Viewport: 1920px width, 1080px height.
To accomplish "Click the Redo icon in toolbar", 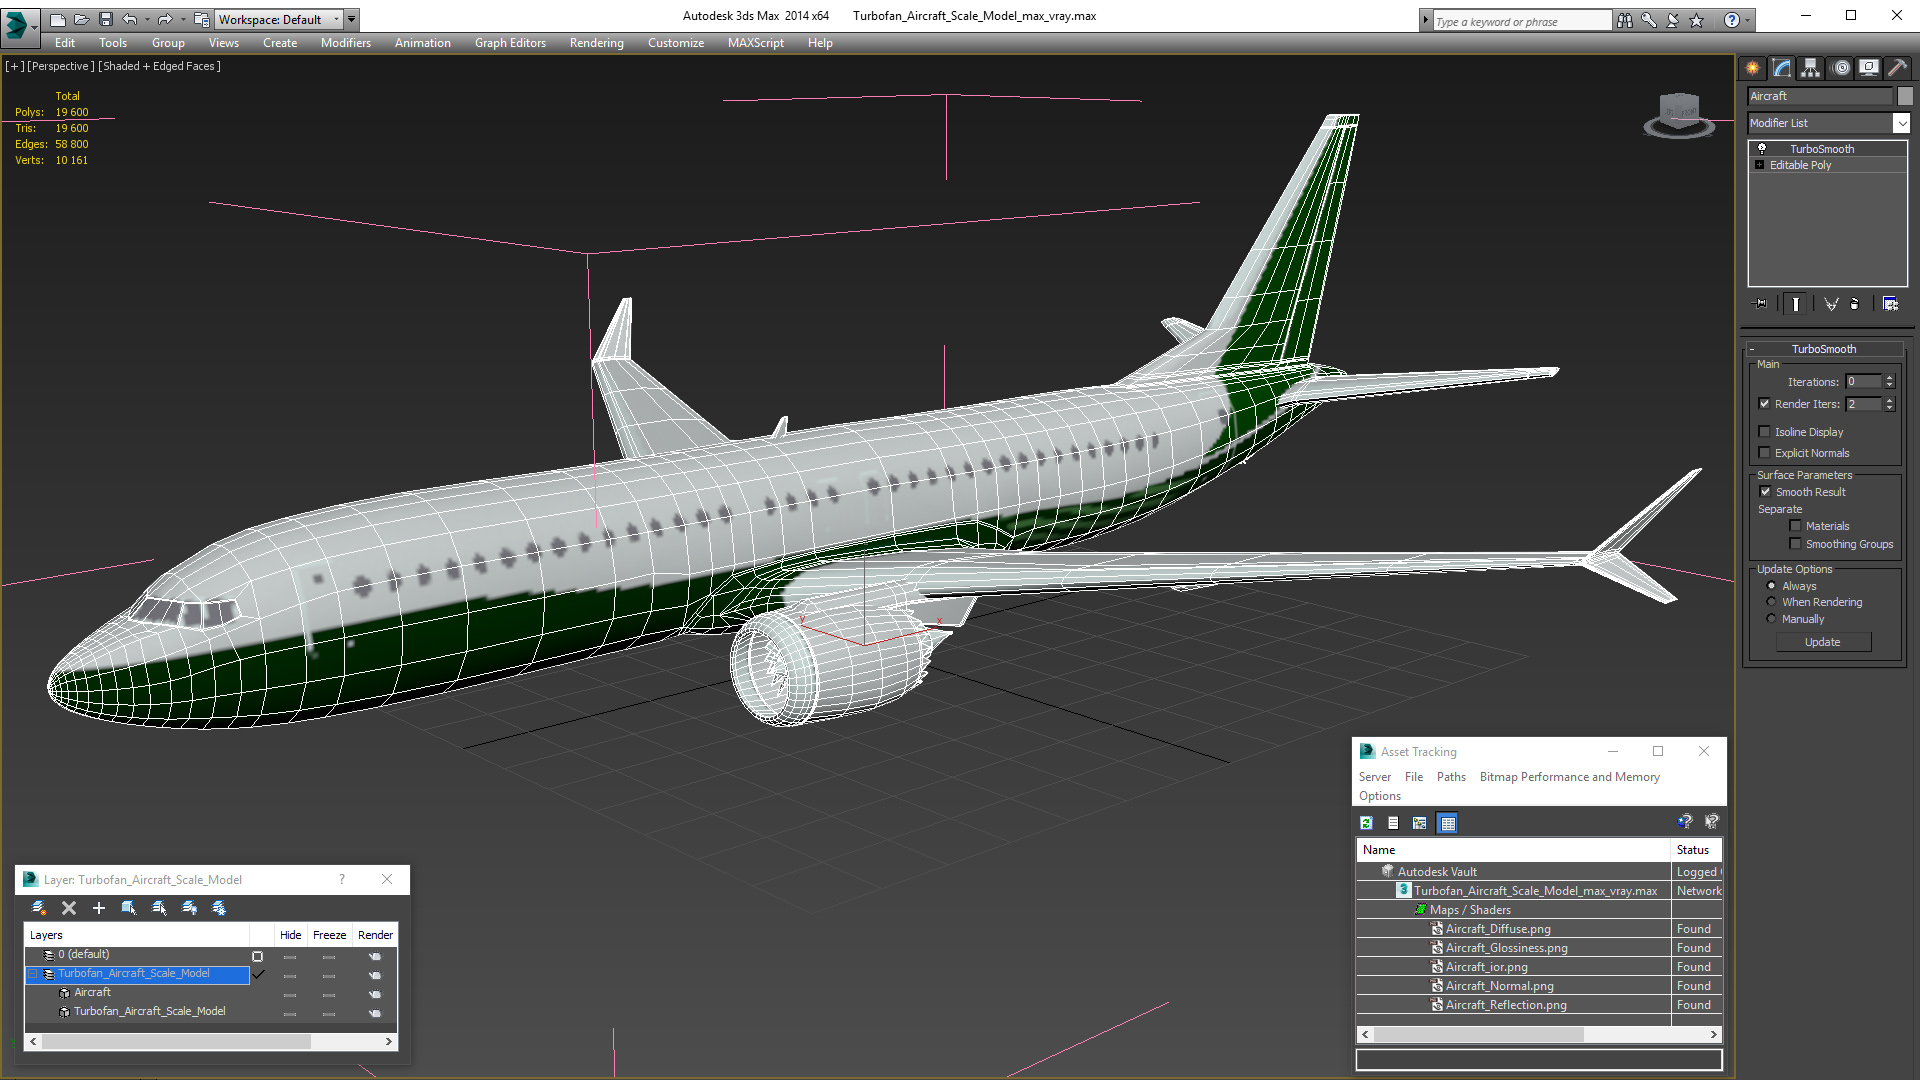I will pyautogui.click(x=164, y=18).
